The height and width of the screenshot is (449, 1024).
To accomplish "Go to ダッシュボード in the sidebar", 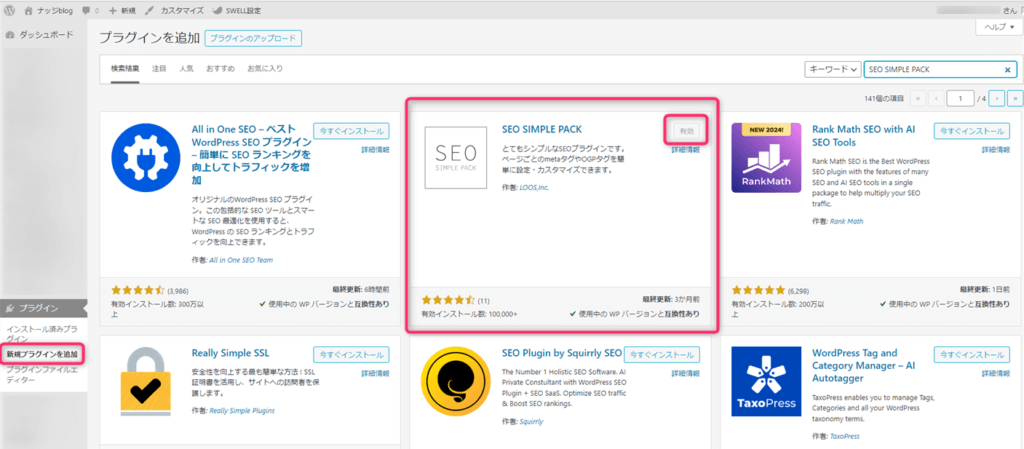I will [x=39, y=35].
